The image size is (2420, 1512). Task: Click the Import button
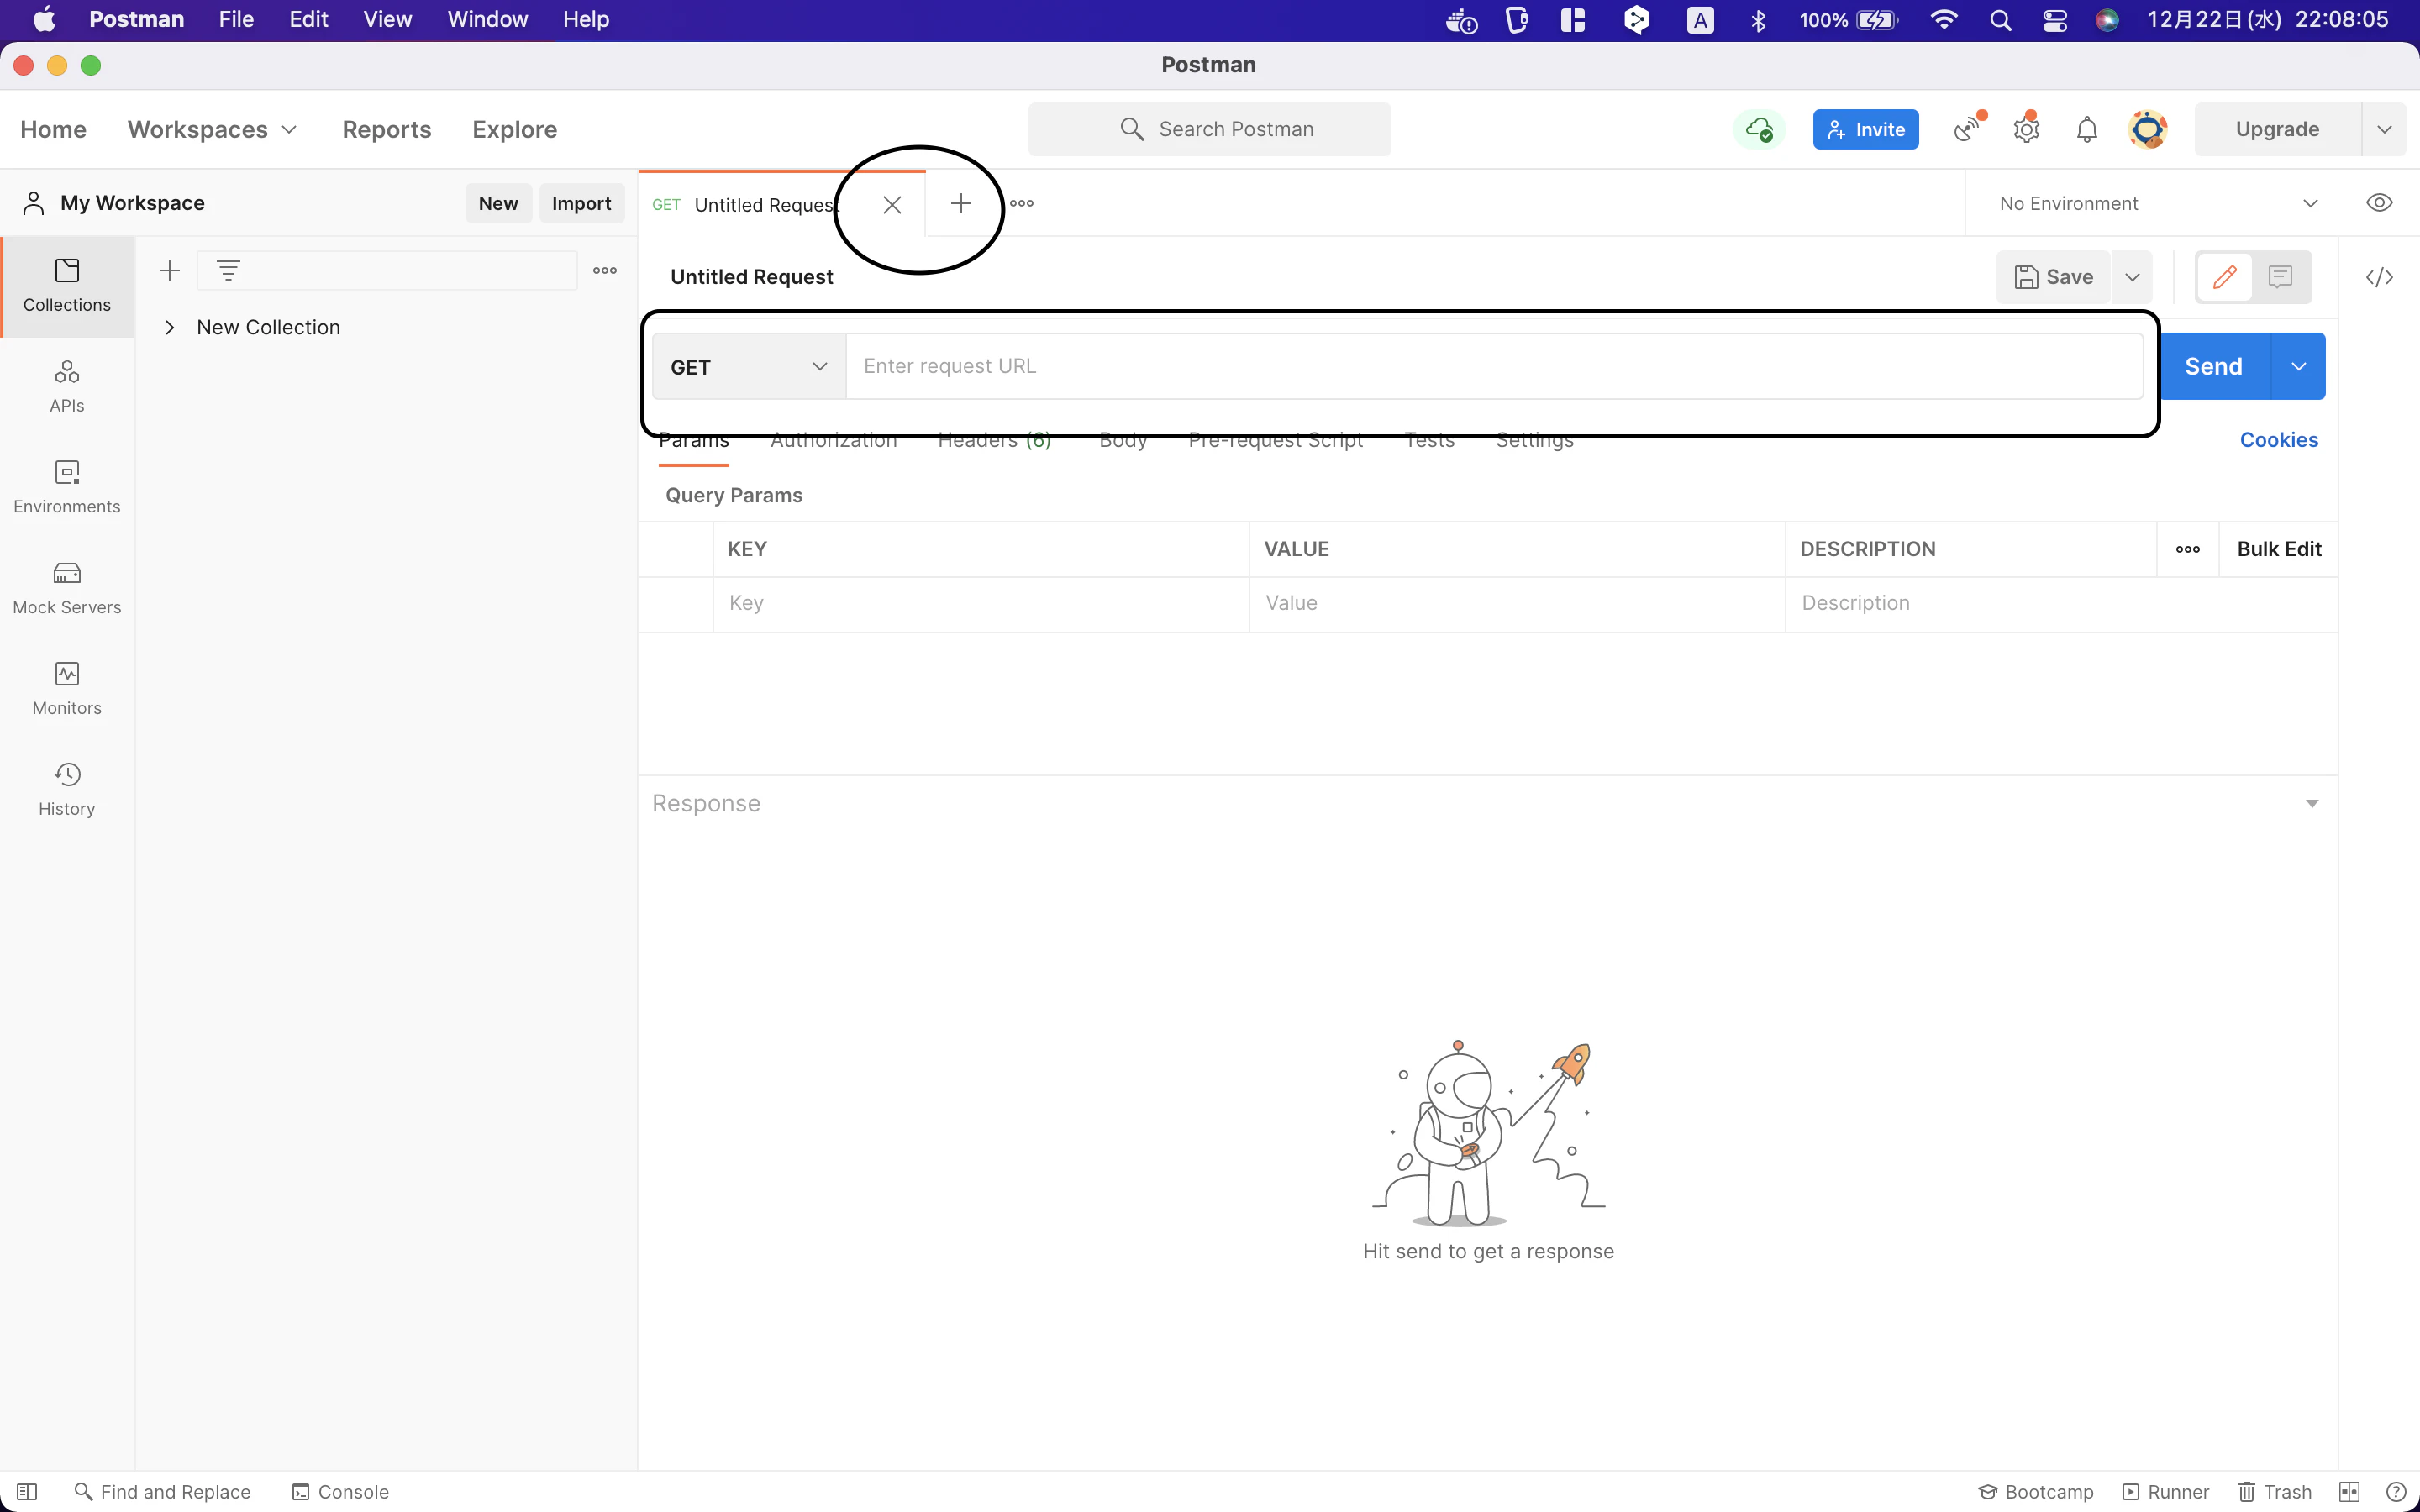pyautogui.click(x=581, y=203)
